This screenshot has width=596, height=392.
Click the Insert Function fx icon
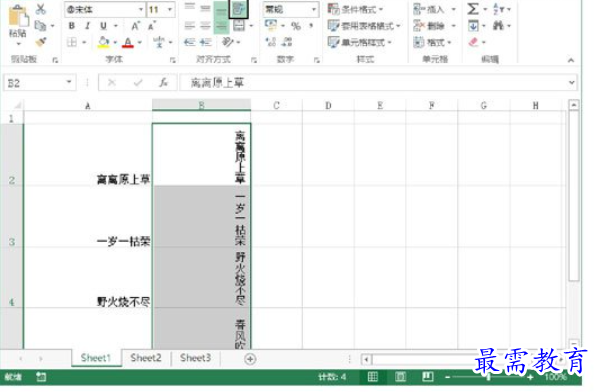[163, 83]
